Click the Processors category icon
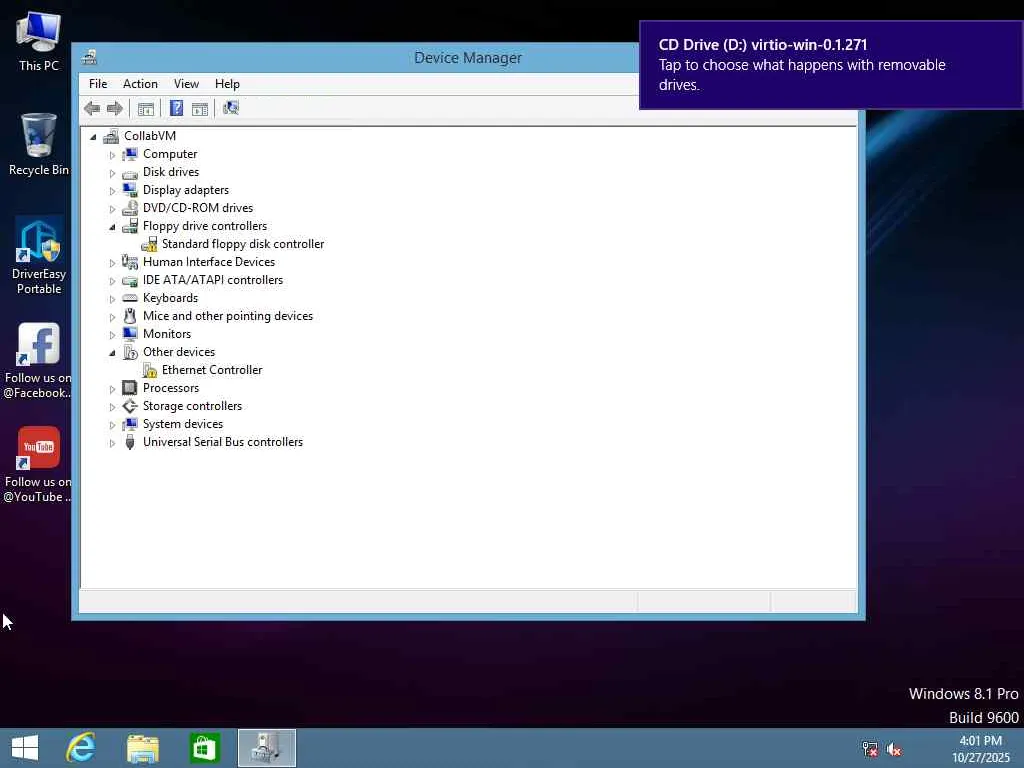Viewport: 1024px width, 768px height. (x=130, y=388)
